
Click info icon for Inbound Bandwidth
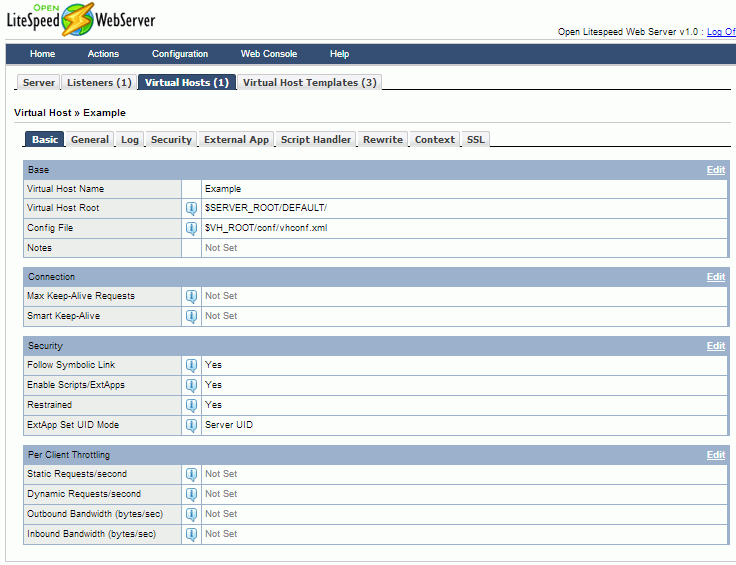pyautogui.click(x=191, y=534)
